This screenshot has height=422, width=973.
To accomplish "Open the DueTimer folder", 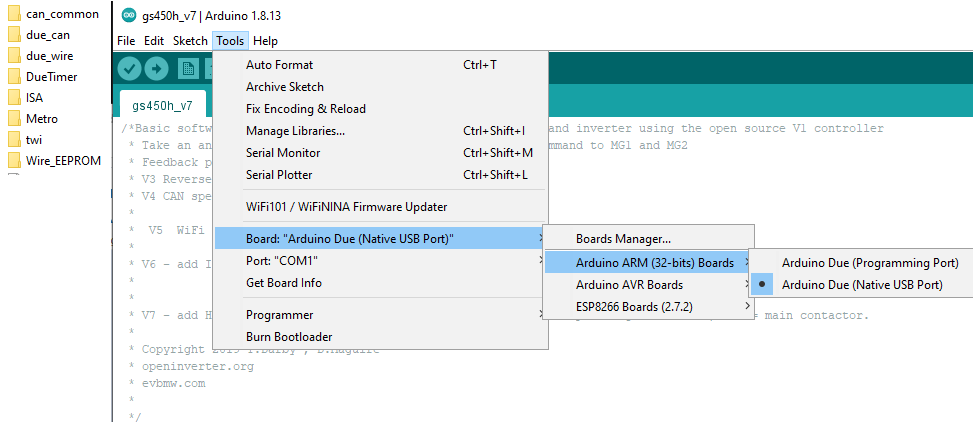I will tap(51, 77).
